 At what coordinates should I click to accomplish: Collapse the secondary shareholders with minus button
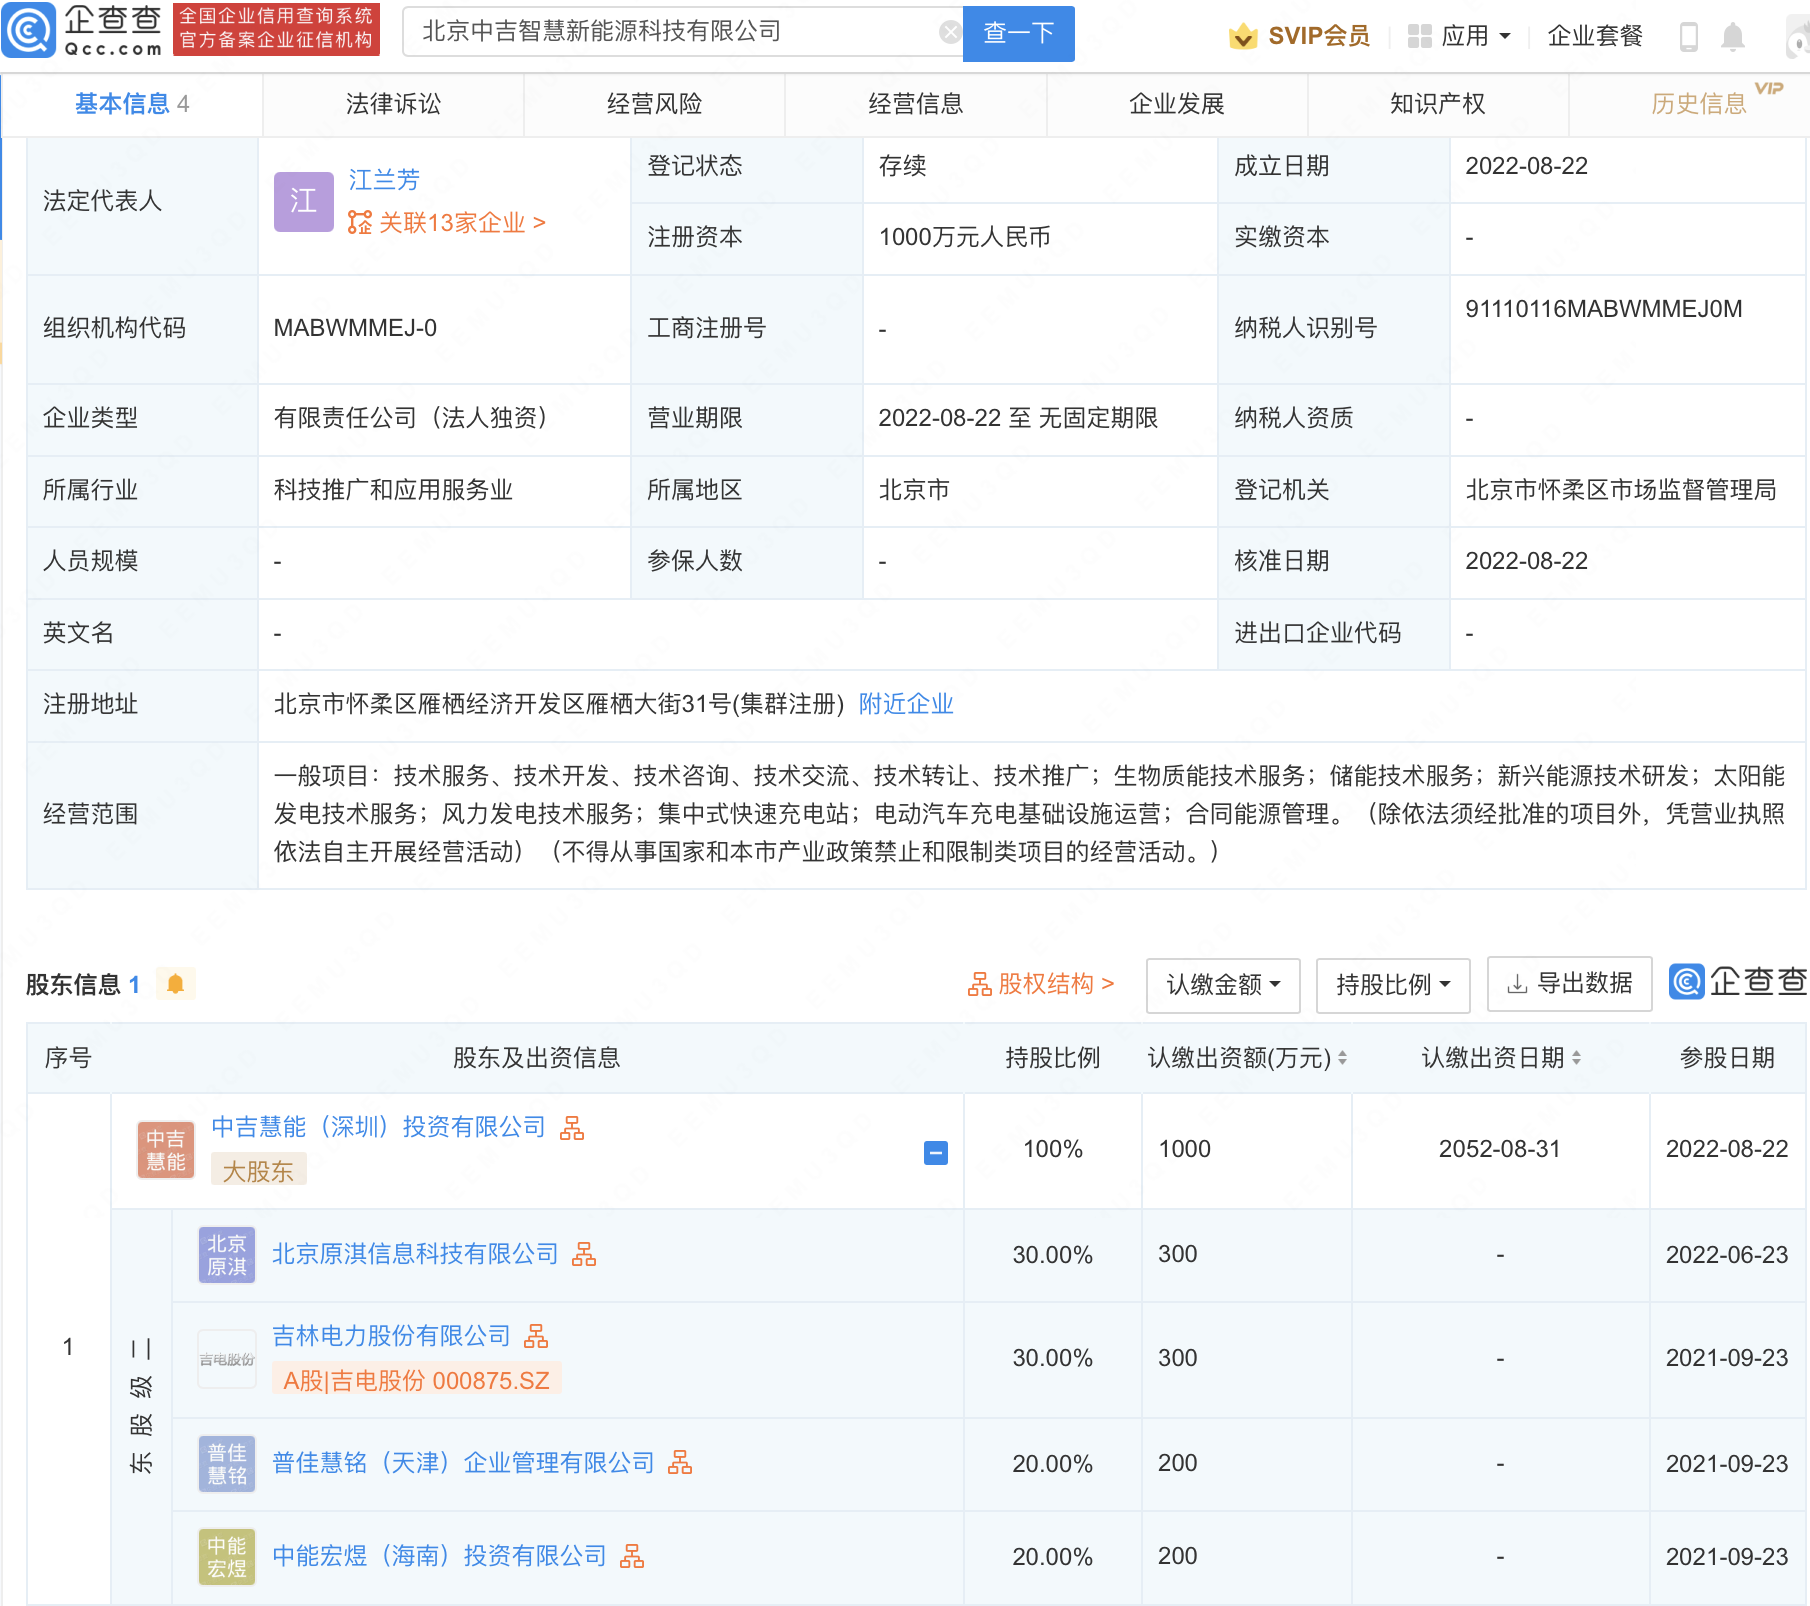pyautogui.click(x=936, y=1153)
